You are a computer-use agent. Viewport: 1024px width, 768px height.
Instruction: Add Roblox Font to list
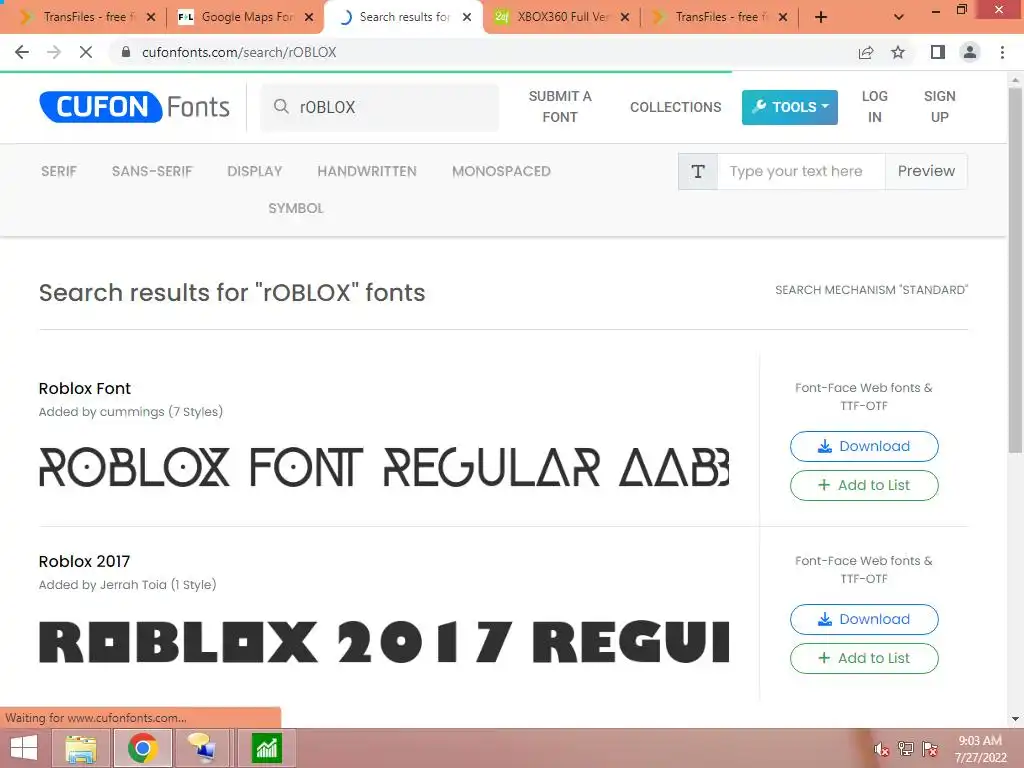(864, 485)
